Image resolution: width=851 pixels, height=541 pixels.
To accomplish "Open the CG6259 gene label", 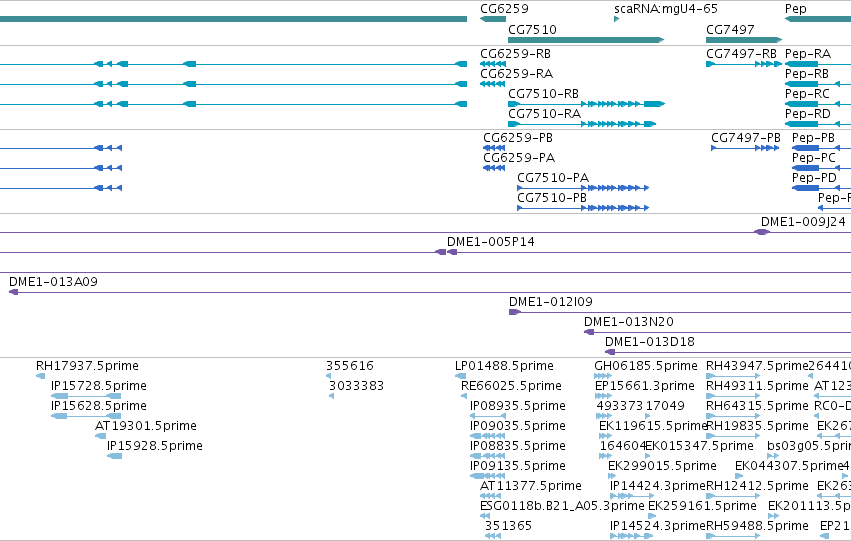I will click(x=504, y=9).
